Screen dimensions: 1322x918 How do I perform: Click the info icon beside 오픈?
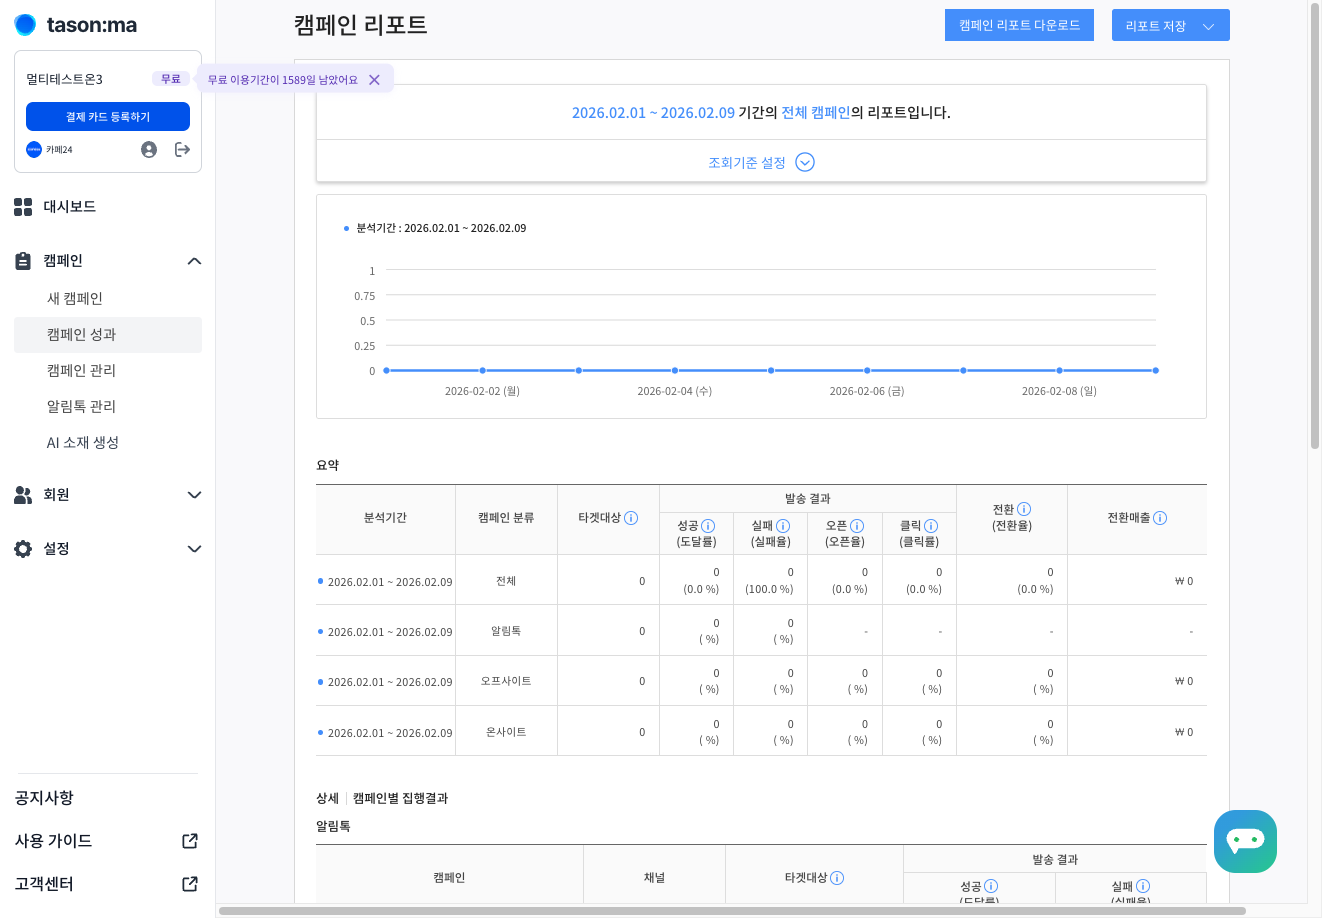pyautogui.click(x=857, y=526)
